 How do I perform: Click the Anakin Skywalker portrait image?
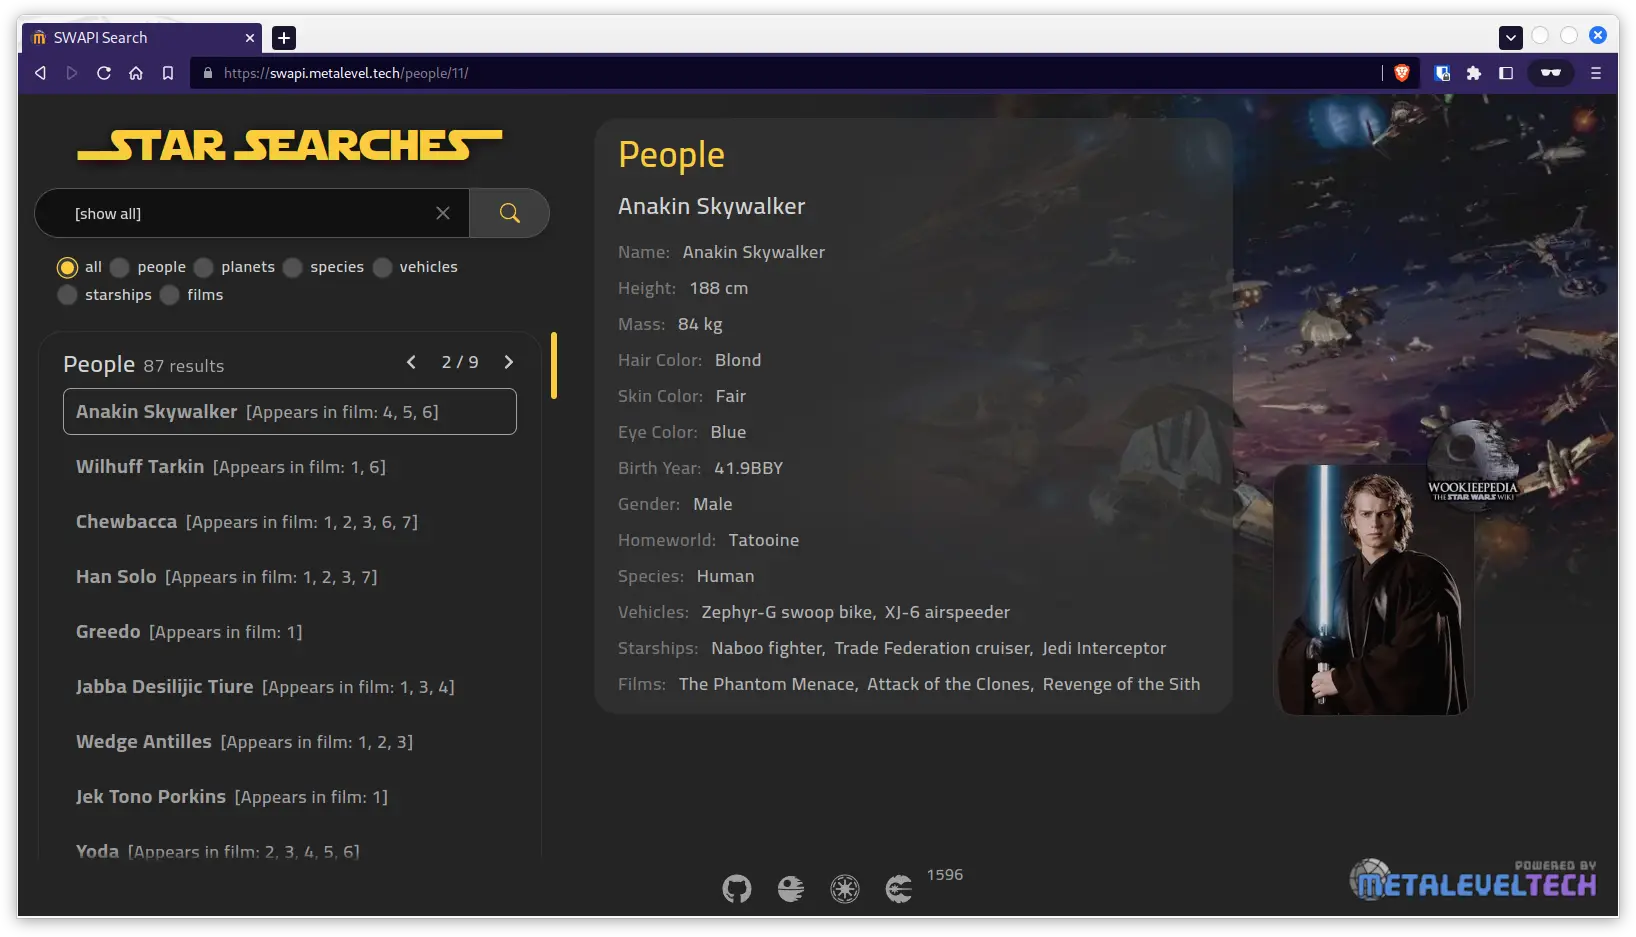tap(1373, 589)
